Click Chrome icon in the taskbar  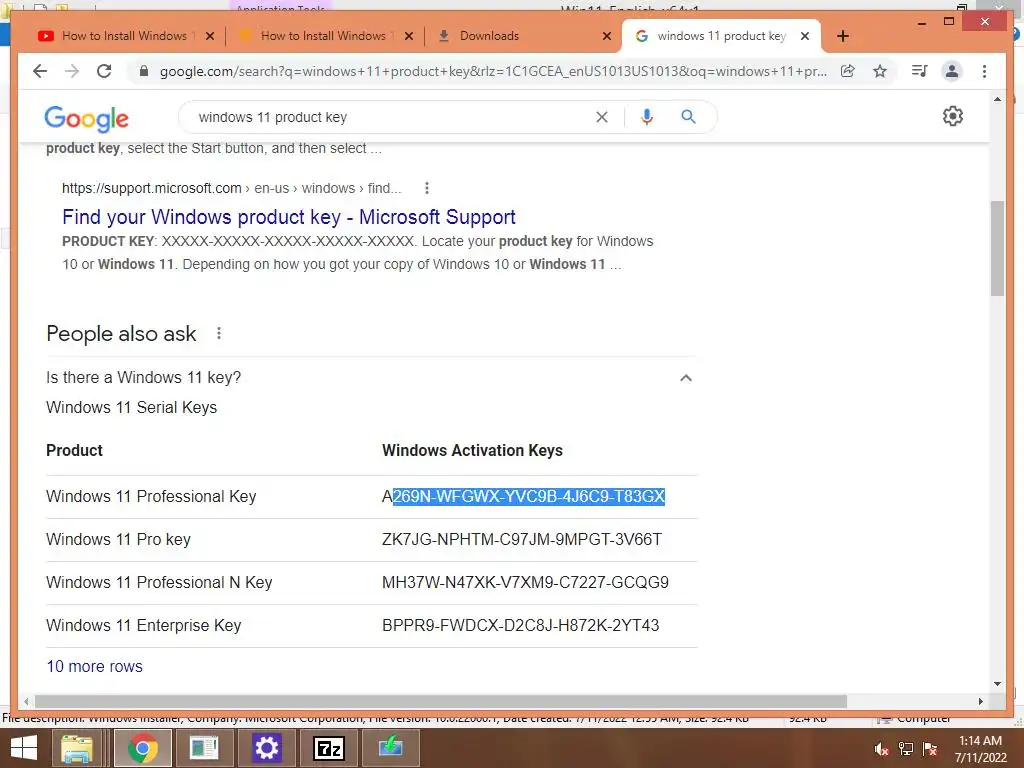point(142,748)
